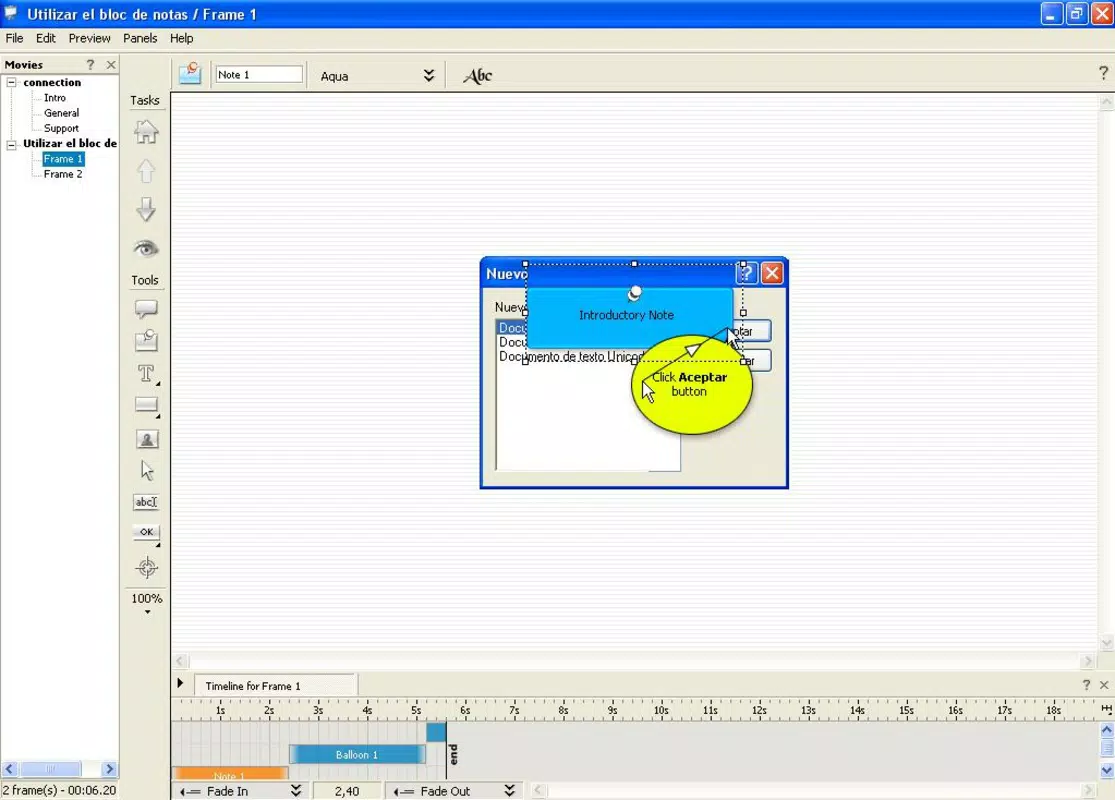
Task: Select the Balloon speech bubble tool
Action: 146,309
